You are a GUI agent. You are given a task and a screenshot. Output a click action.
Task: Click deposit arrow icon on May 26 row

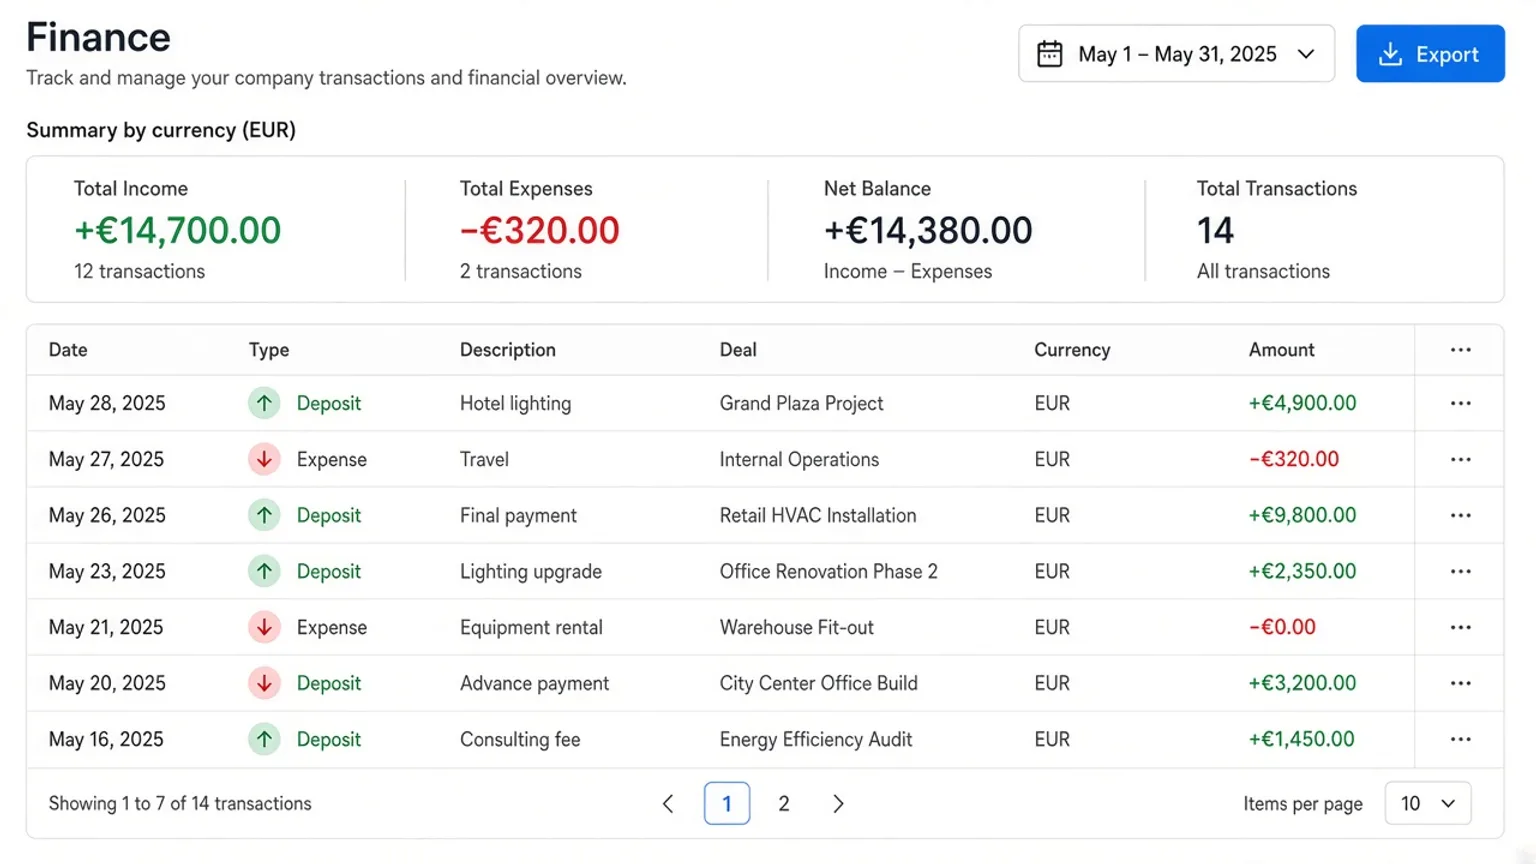click(264, 515)
